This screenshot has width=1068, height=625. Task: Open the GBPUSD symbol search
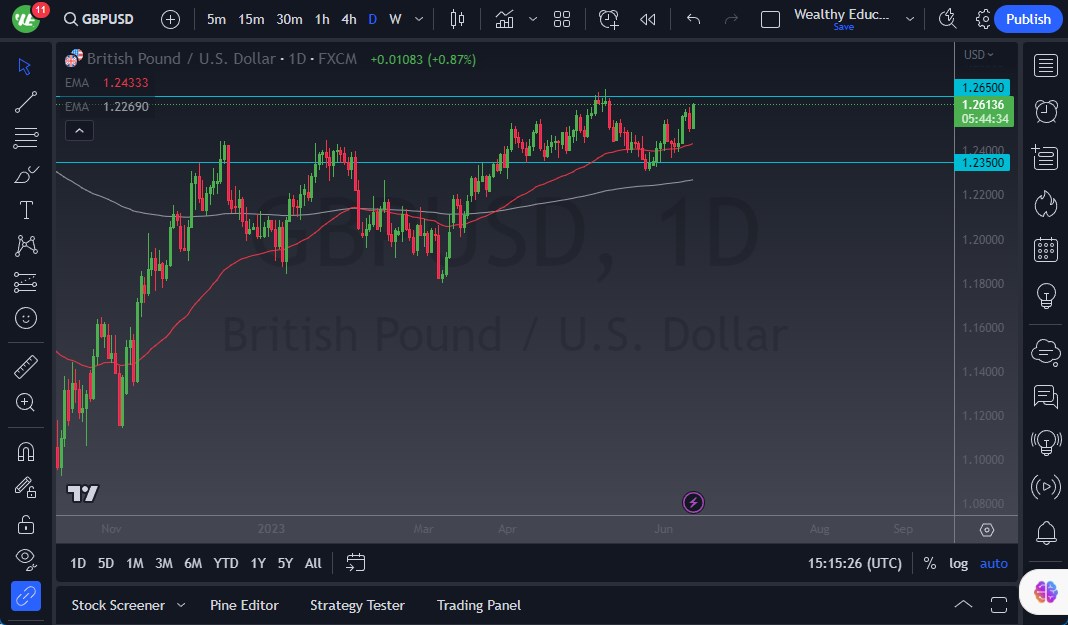click(x=99, y=19)
